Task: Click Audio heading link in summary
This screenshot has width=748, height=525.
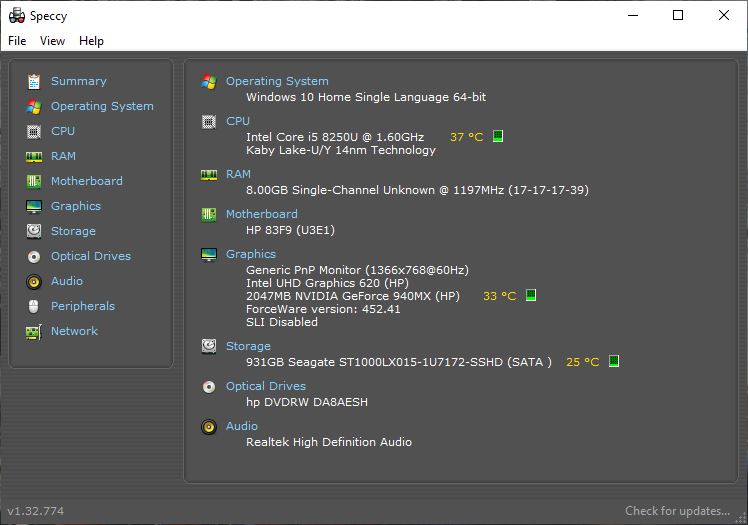Action: (x=242, y=426)
